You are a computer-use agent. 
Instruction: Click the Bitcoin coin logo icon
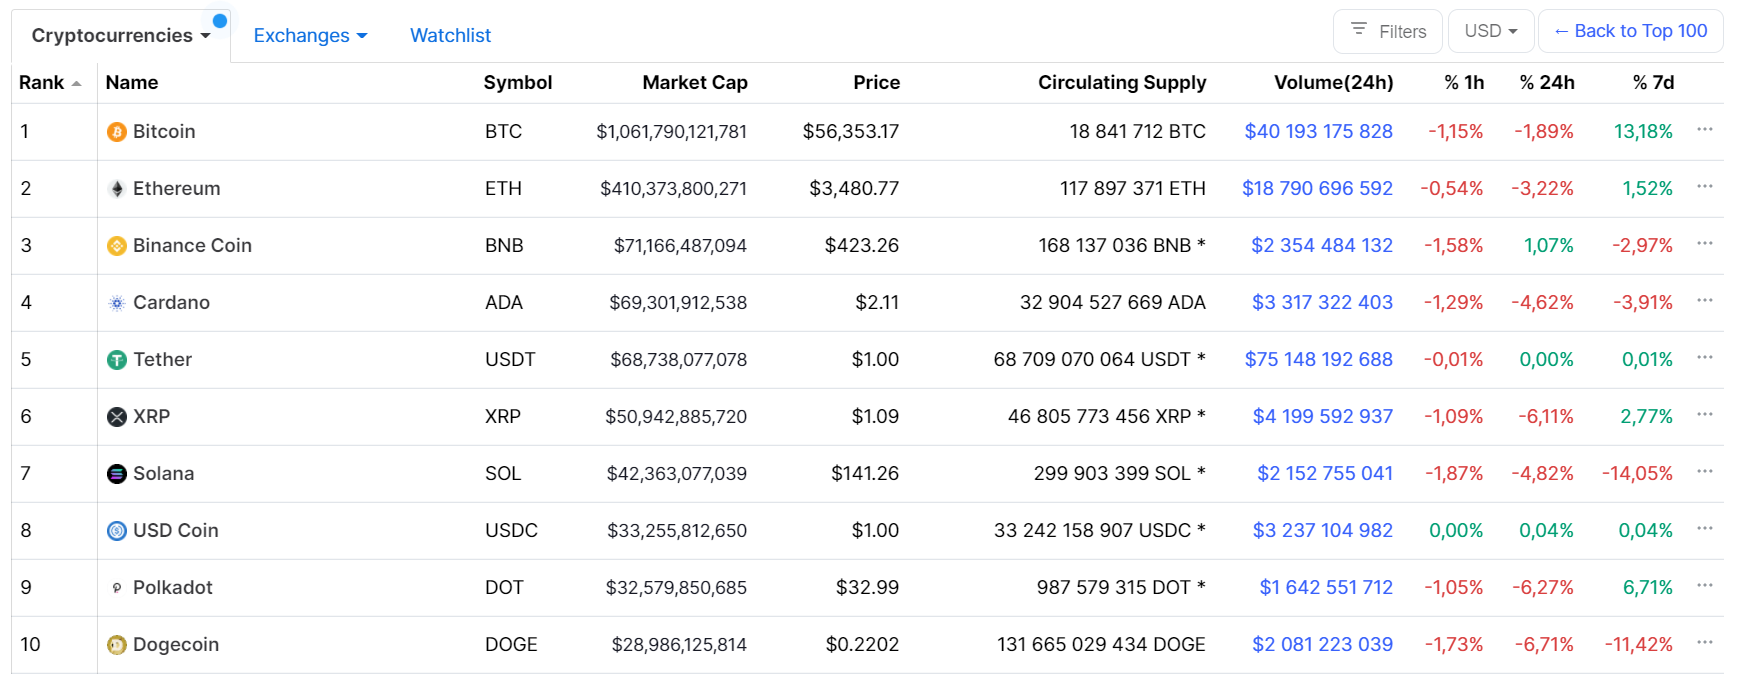pyautogui.click(x=117, y=132)
